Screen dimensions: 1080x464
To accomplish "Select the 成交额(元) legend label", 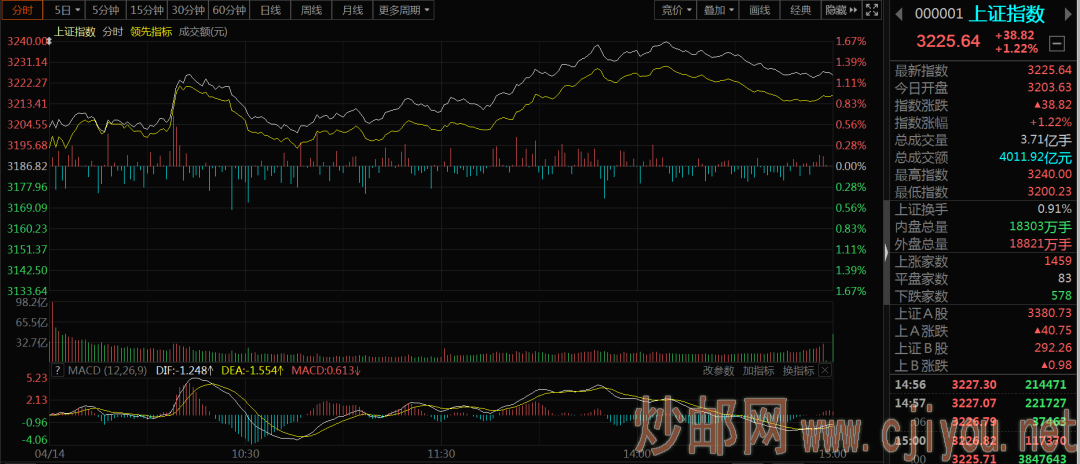I will (x=203, y=32).
